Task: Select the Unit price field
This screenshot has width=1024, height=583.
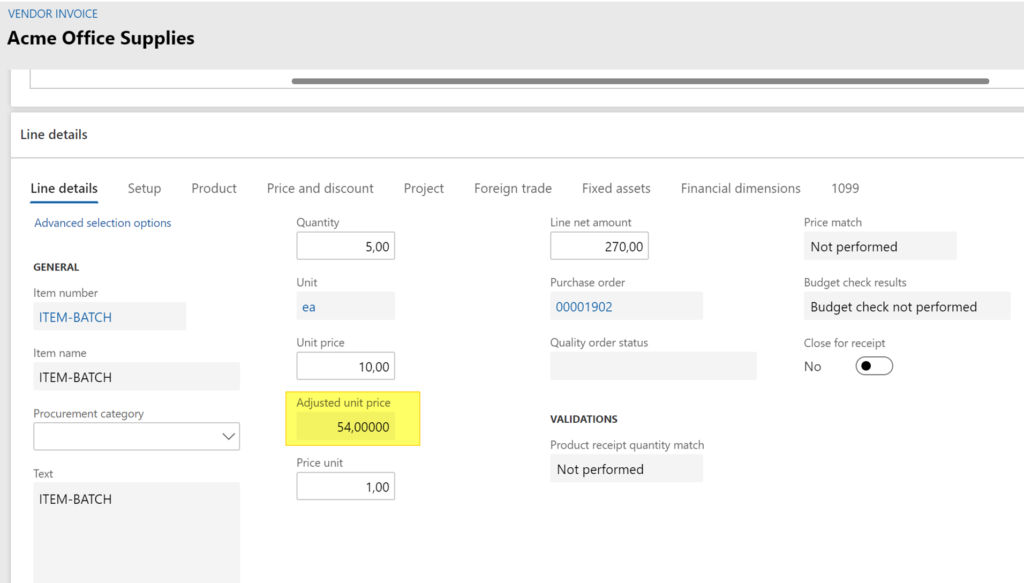Action: coord(345,365)
